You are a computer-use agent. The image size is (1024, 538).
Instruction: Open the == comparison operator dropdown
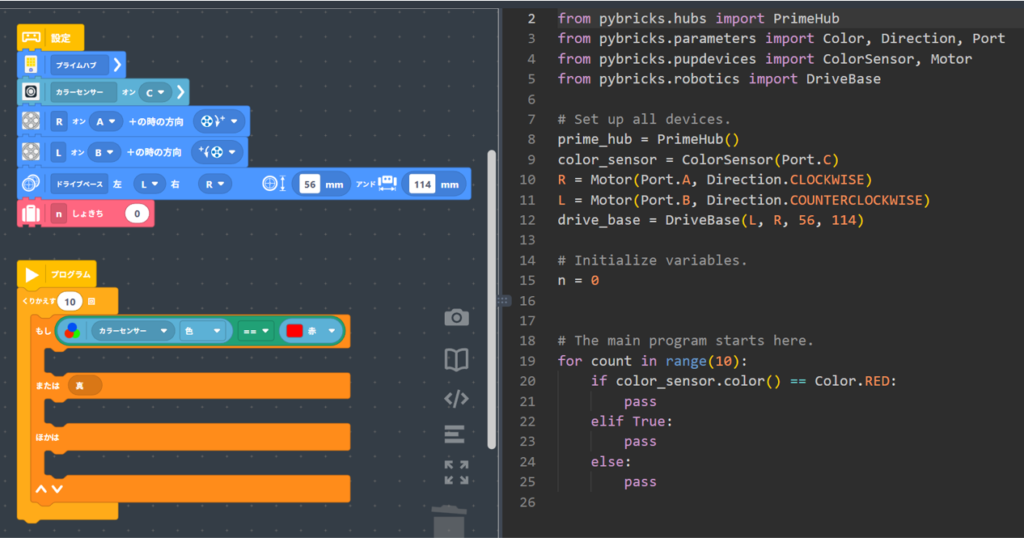254,331
